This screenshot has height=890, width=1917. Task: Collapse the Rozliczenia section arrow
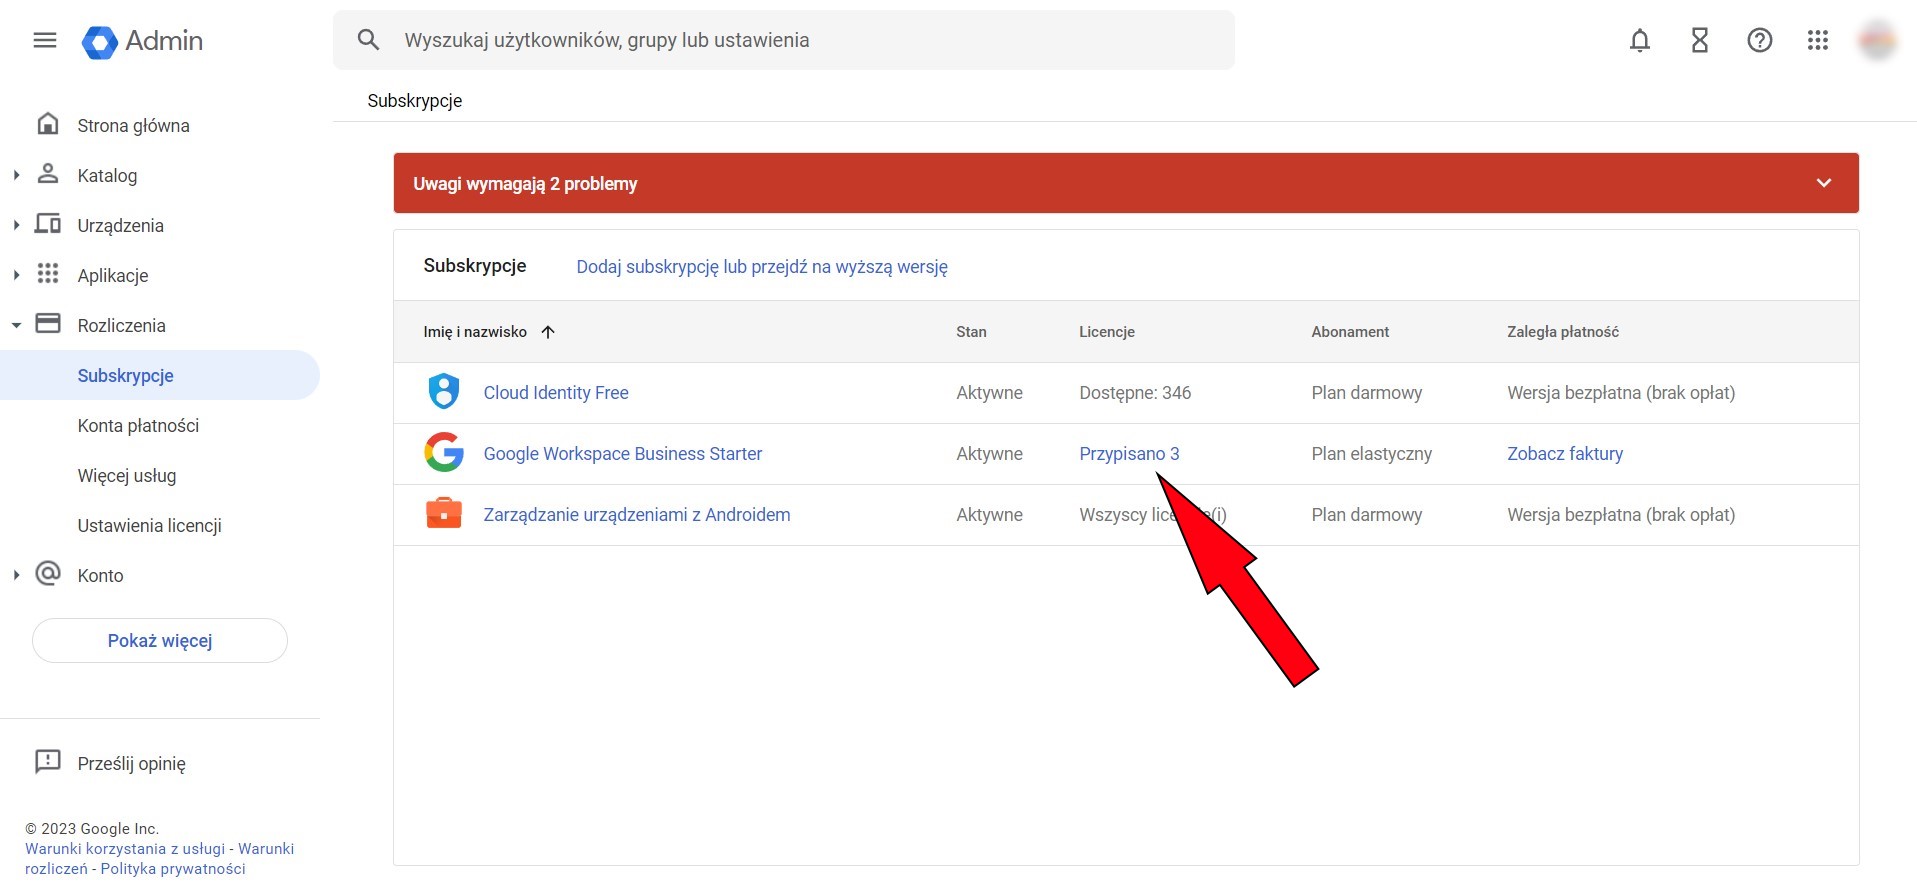pos(16,325)
